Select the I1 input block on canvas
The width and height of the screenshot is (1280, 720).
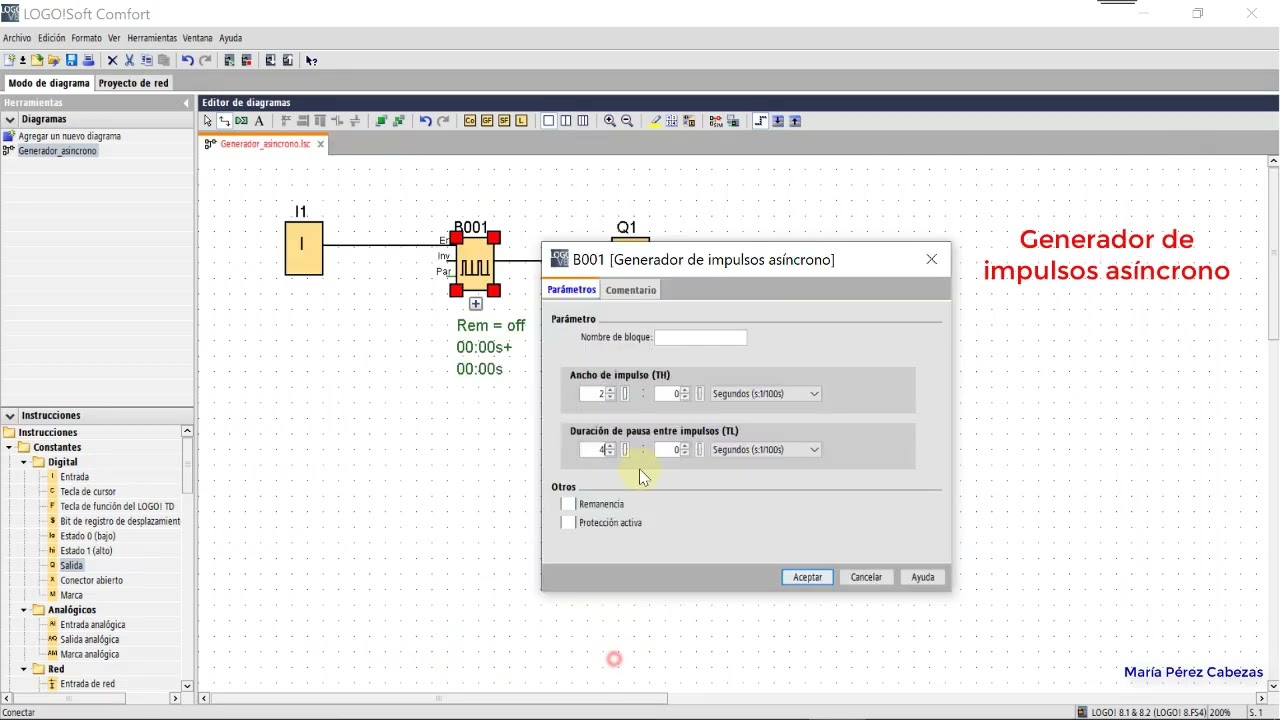coord(304,248)
